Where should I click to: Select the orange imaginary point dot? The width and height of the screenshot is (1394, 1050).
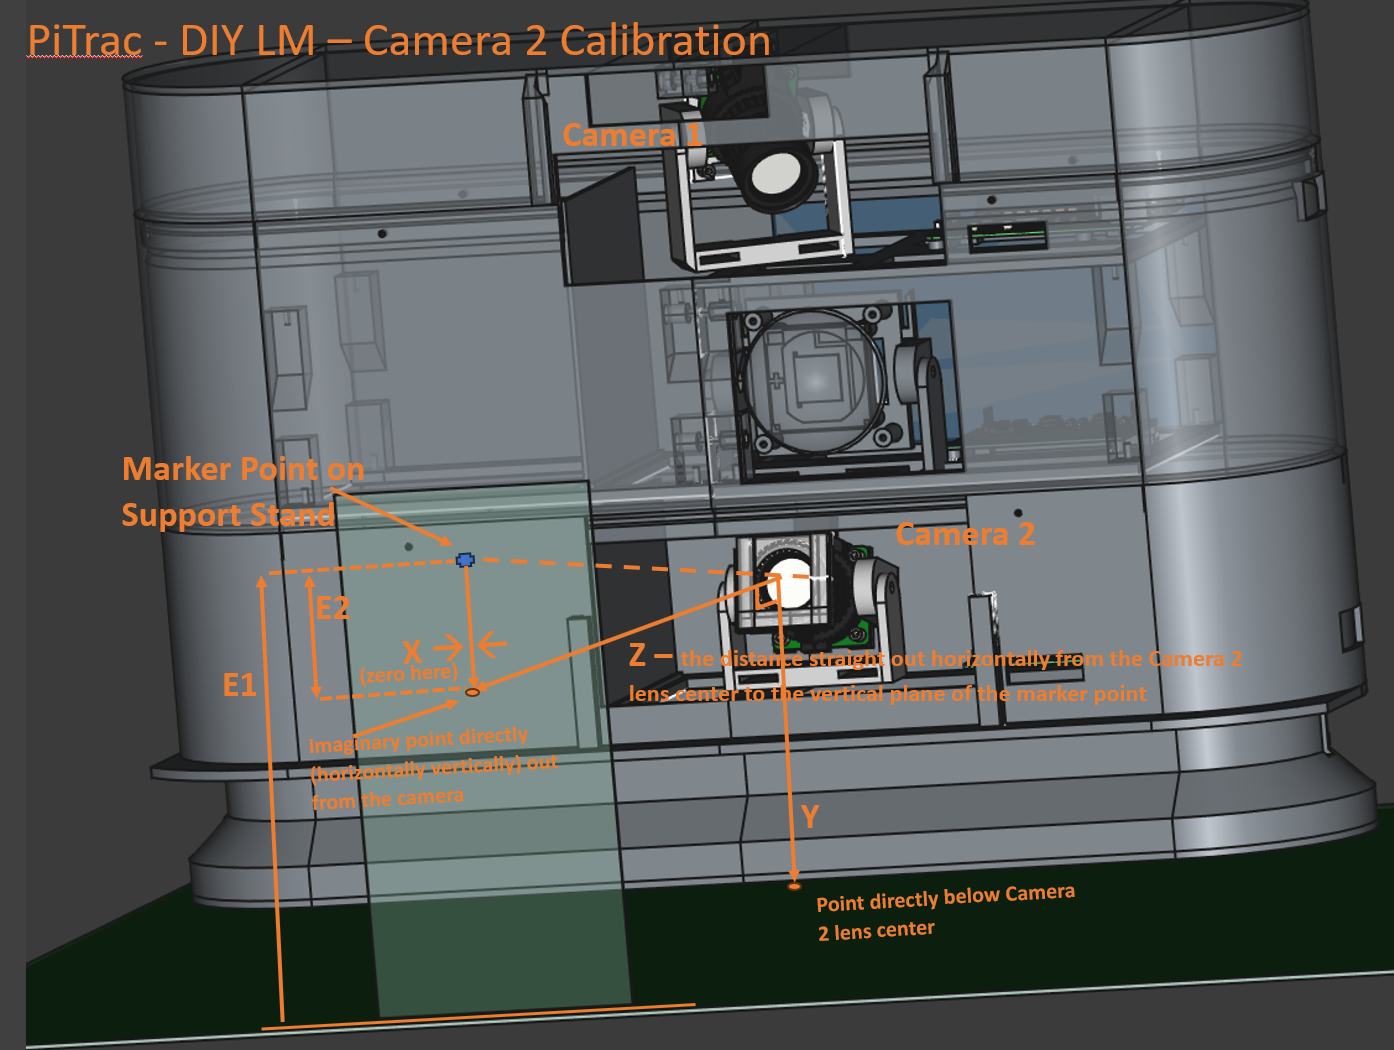coord(473,692)
